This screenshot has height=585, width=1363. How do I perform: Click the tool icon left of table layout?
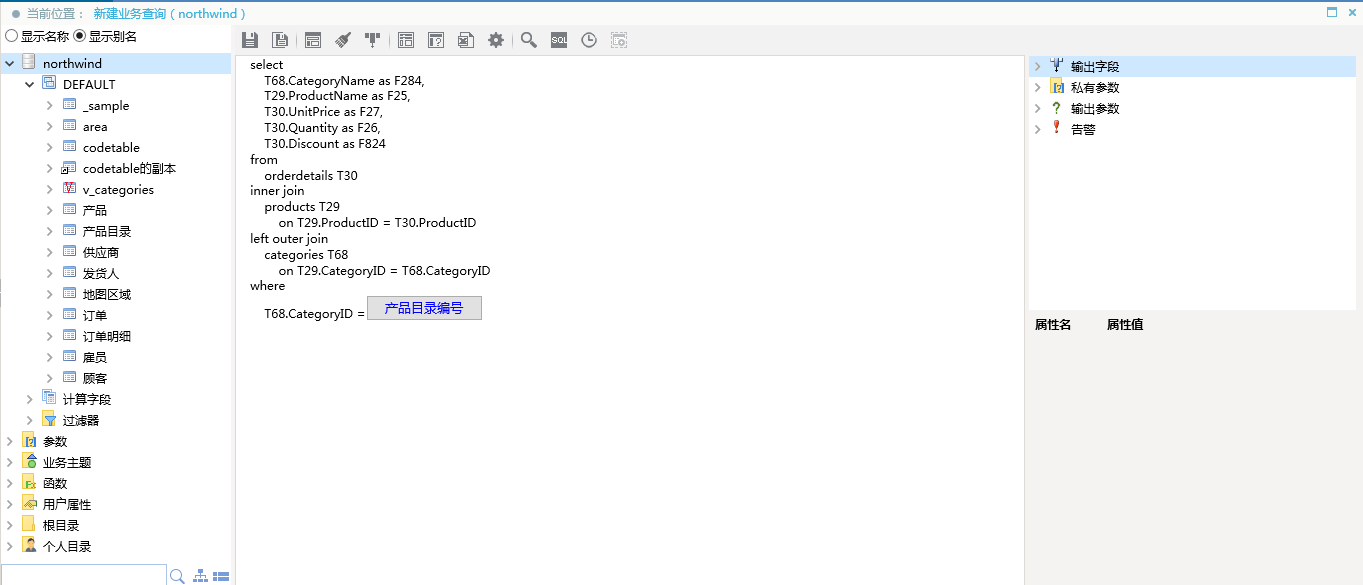click(373, 40)
